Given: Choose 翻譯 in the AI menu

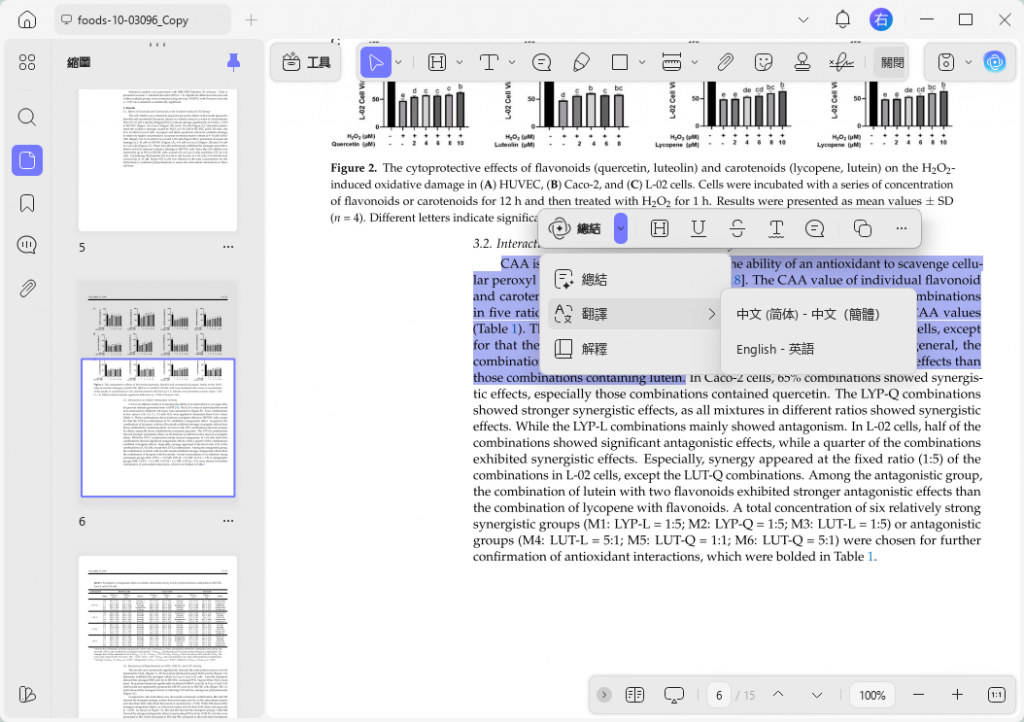Looking at the screenshot, I should tap(634, 314).
